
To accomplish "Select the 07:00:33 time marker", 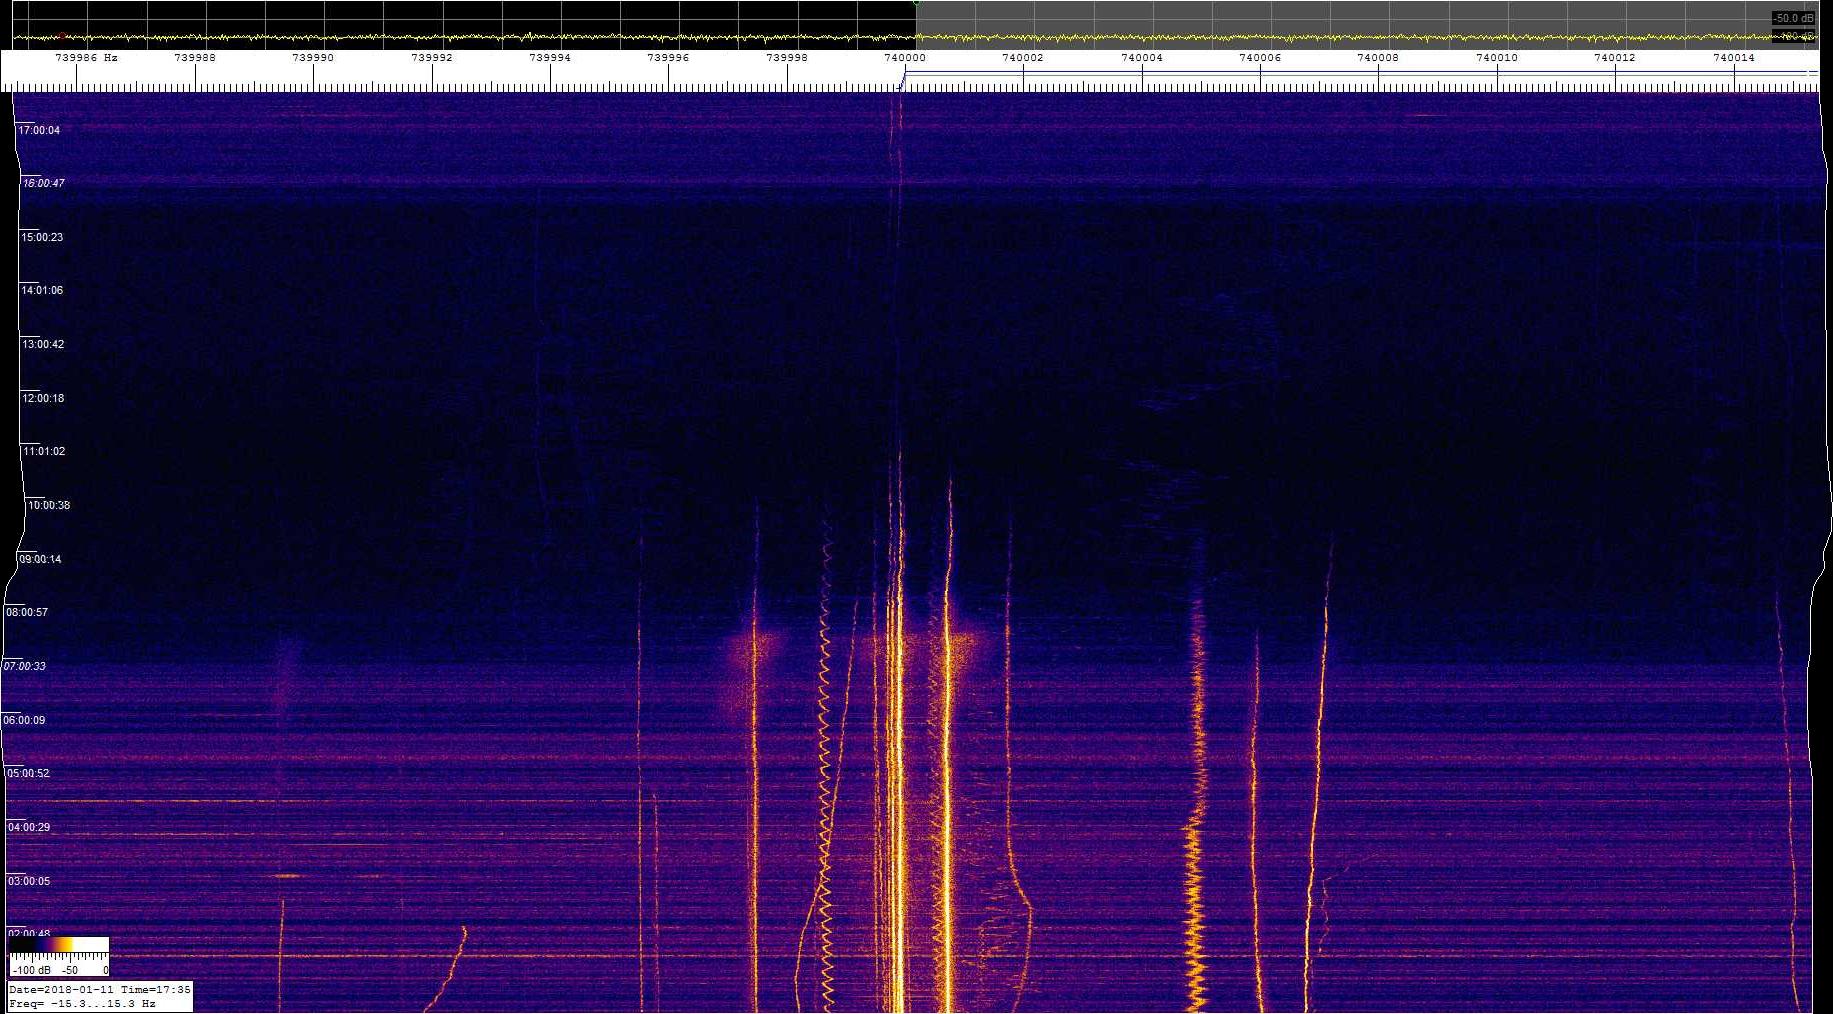I will tap(24, 666).
